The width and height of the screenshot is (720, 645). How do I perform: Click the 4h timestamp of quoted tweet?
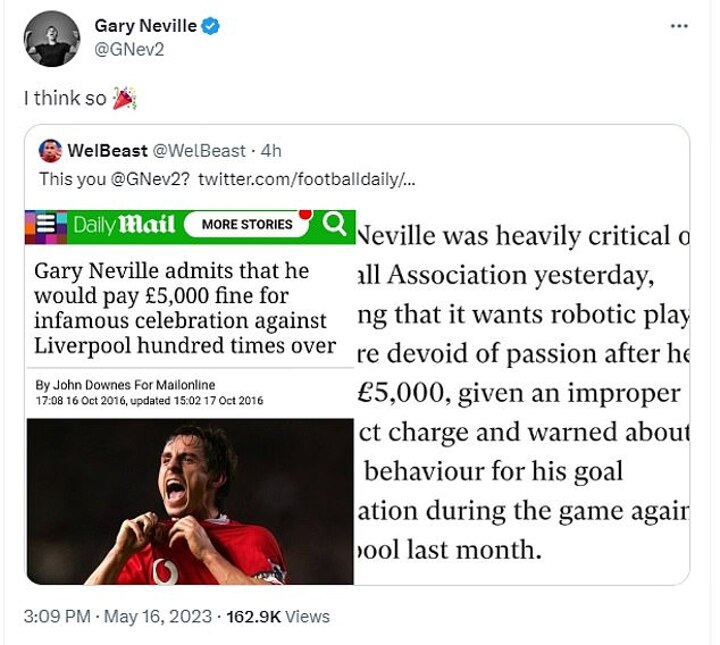click(271, 151)
